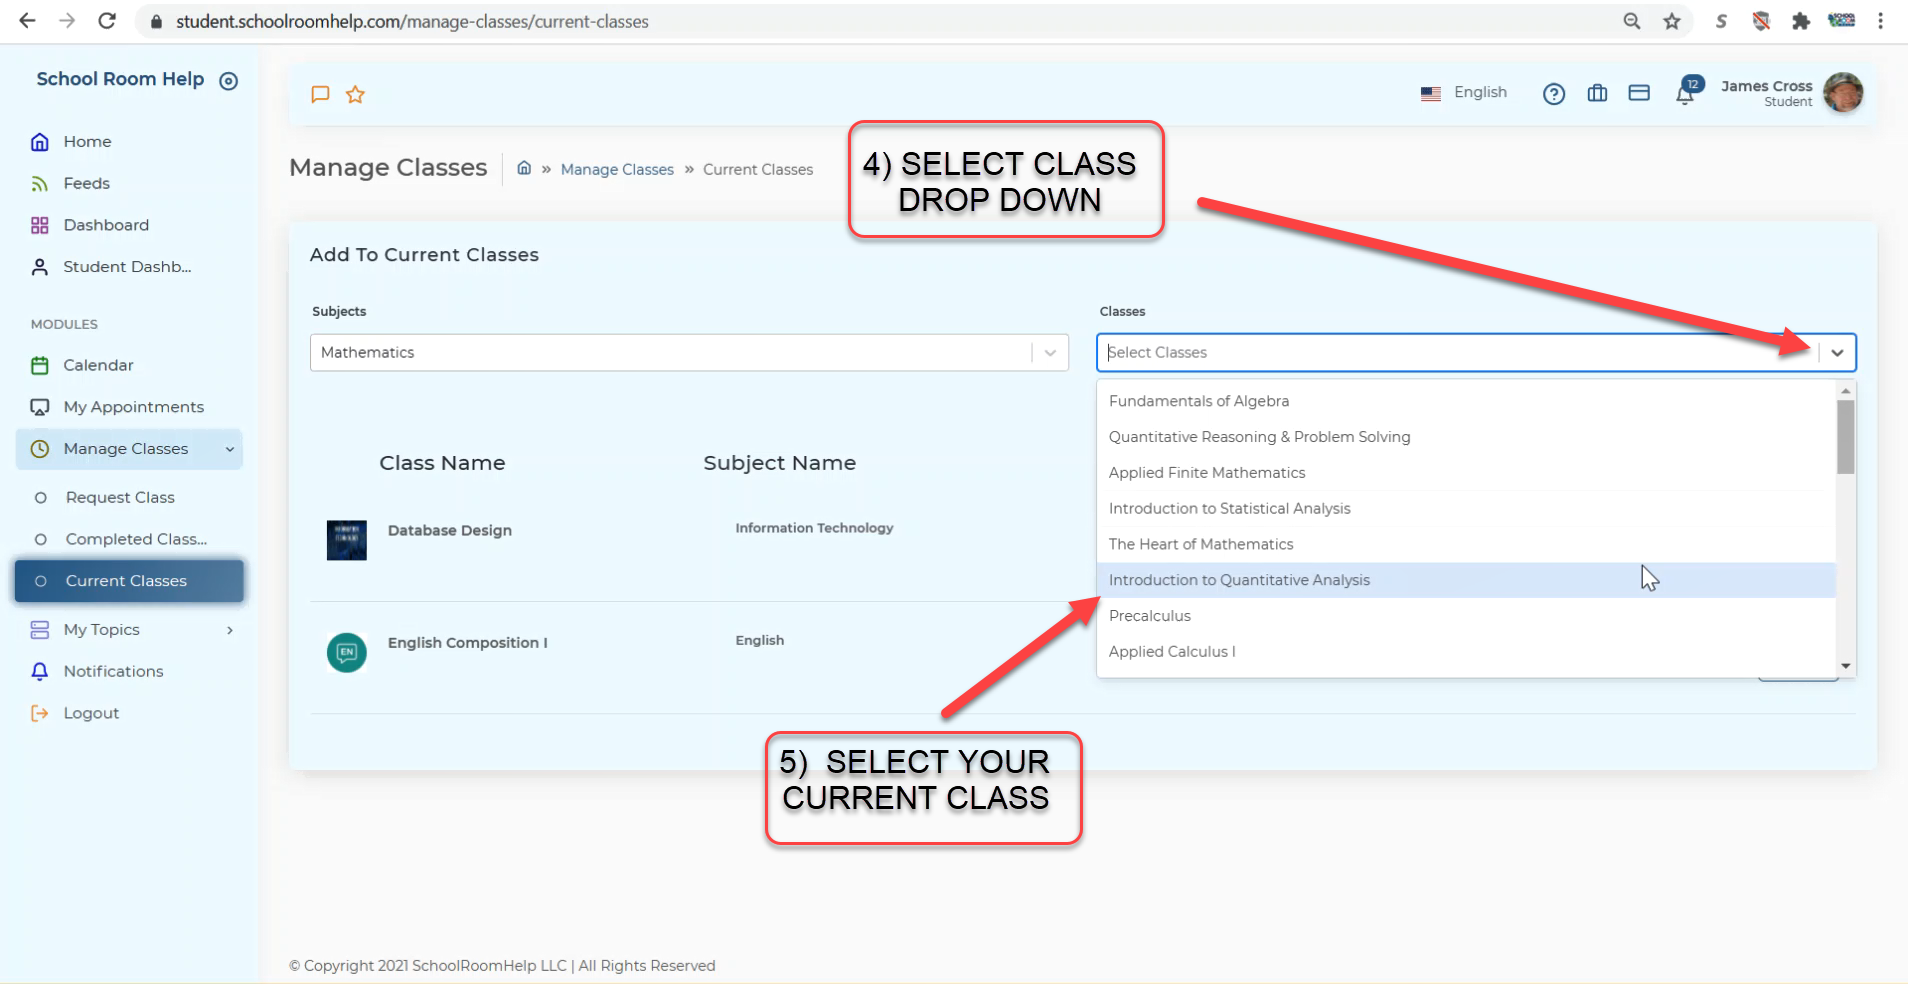Click the browser extensions puzzle icon

[x=1801, y=21]
